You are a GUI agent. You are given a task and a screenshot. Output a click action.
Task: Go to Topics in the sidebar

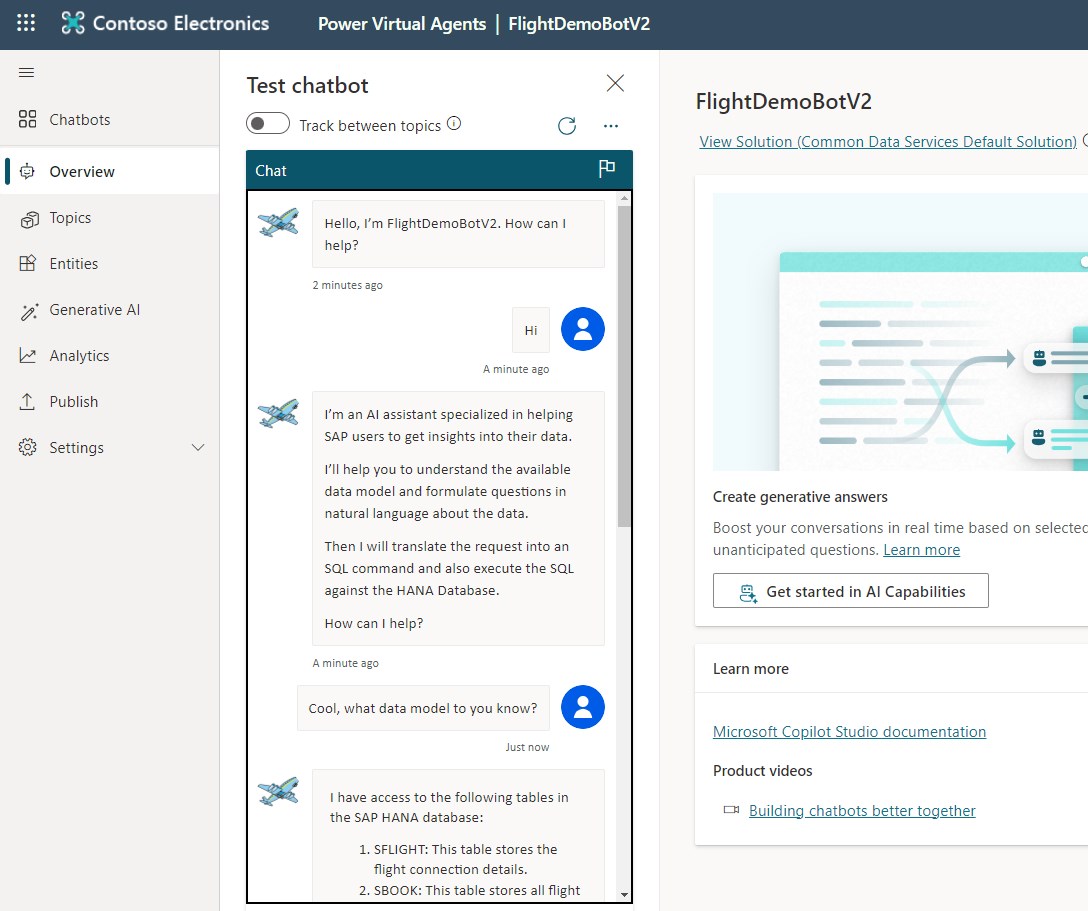(x=110, y=218)
